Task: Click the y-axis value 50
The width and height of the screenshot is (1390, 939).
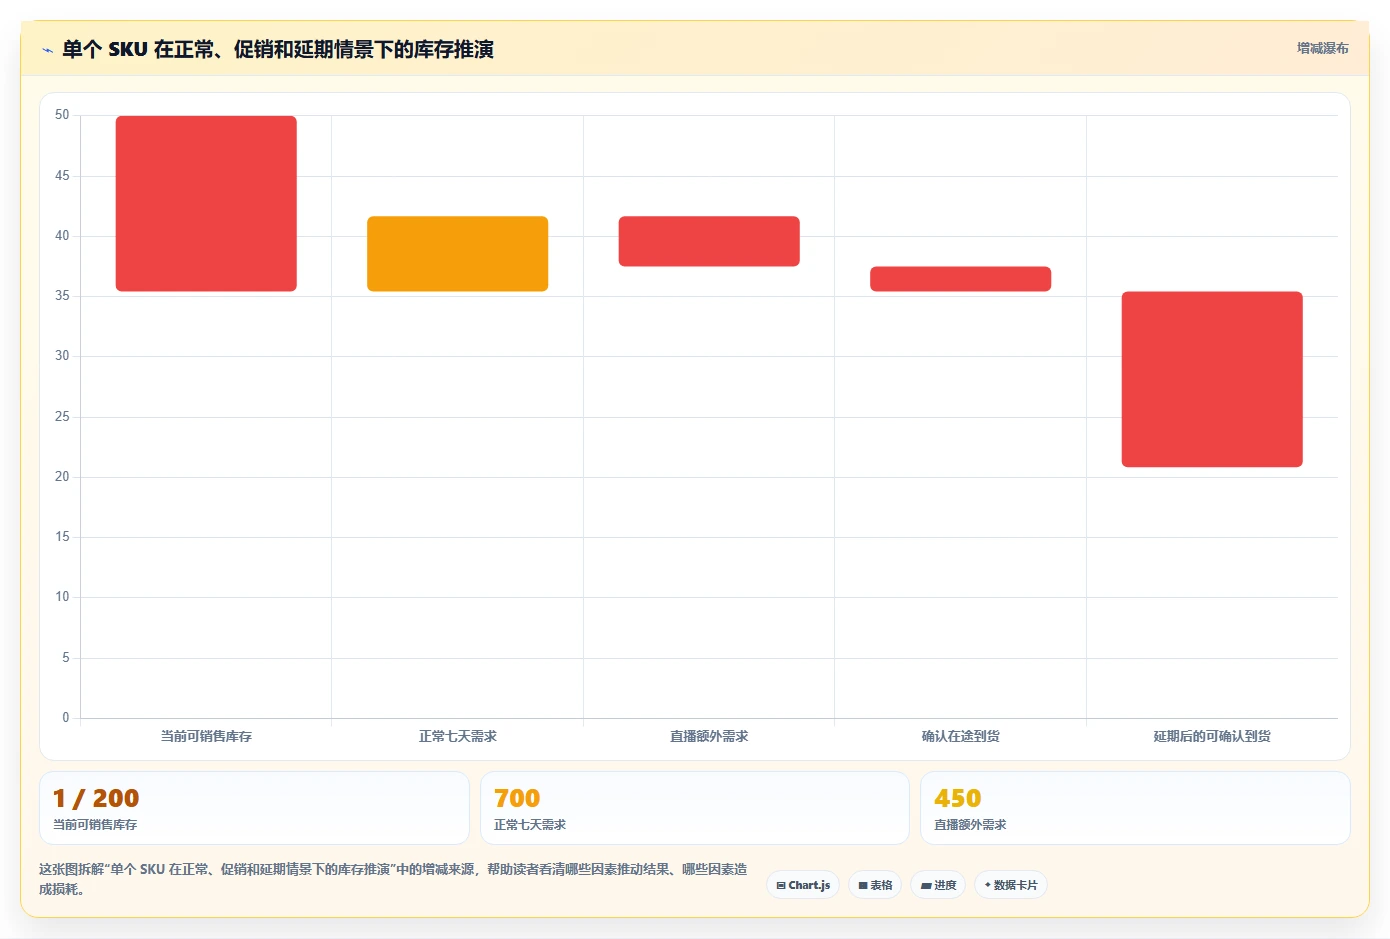Action: (62, 115)
